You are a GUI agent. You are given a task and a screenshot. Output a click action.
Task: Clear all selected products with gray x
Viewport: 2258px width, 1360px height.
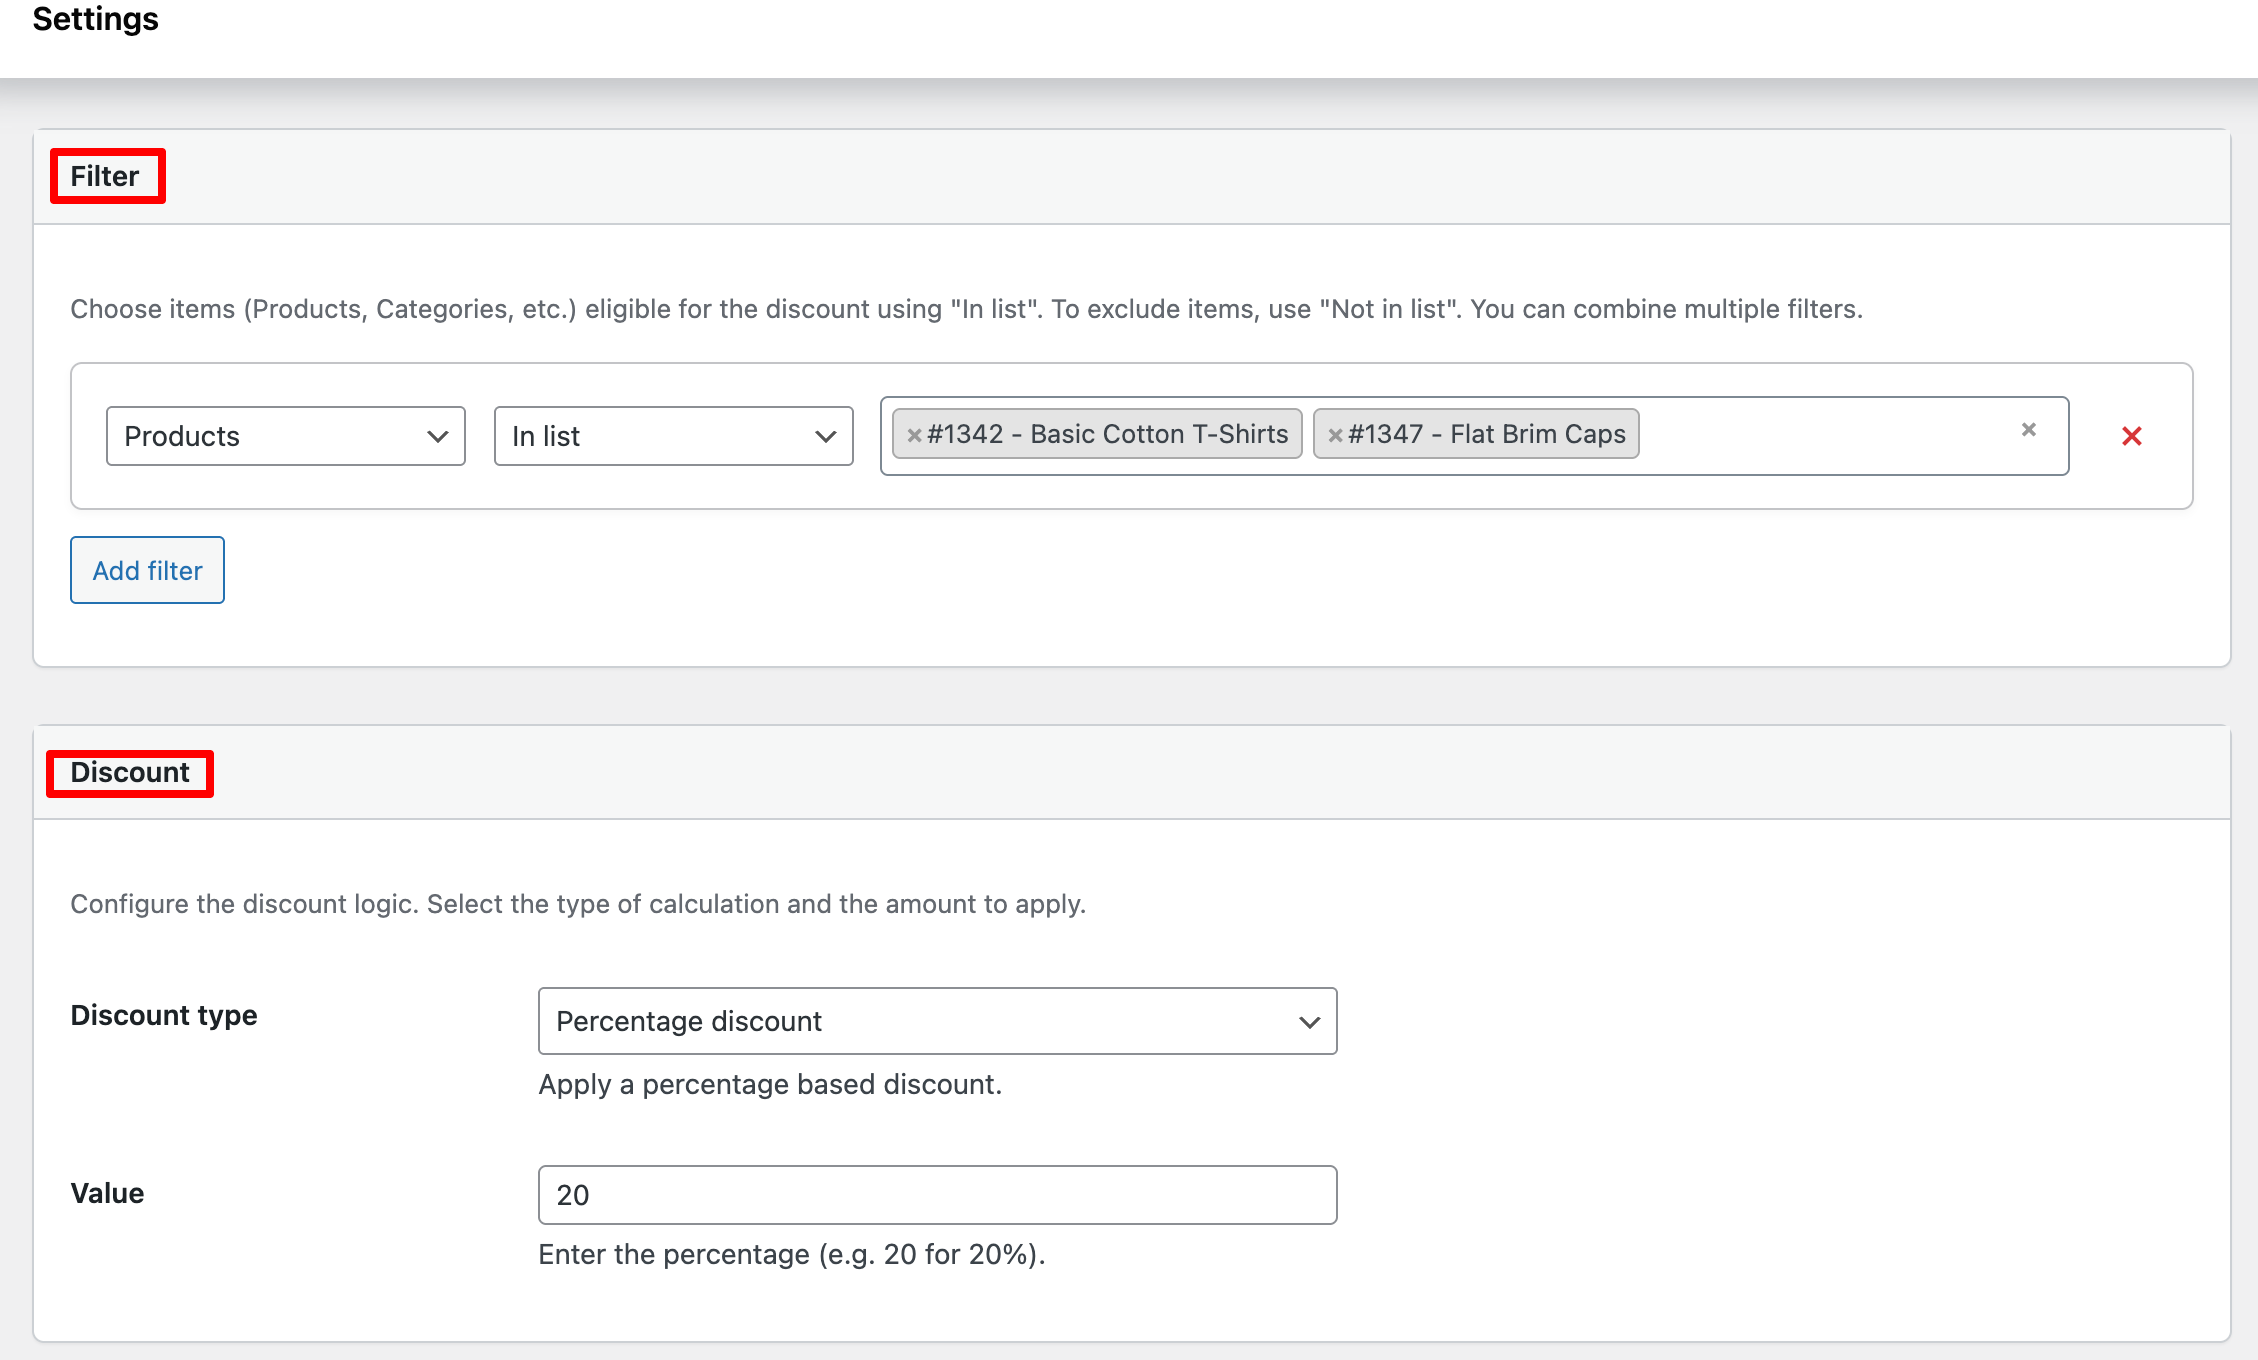click(2028, 430)
